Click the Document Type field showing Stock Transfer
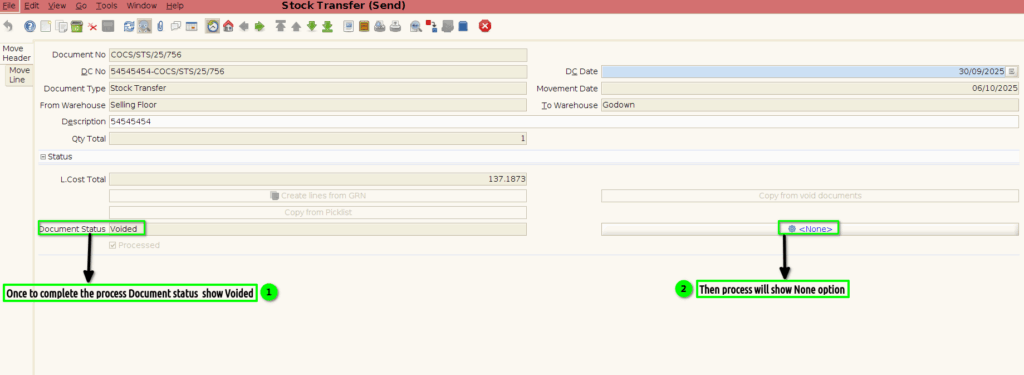This screenshot has width=1024, height=375. point(317,88)
